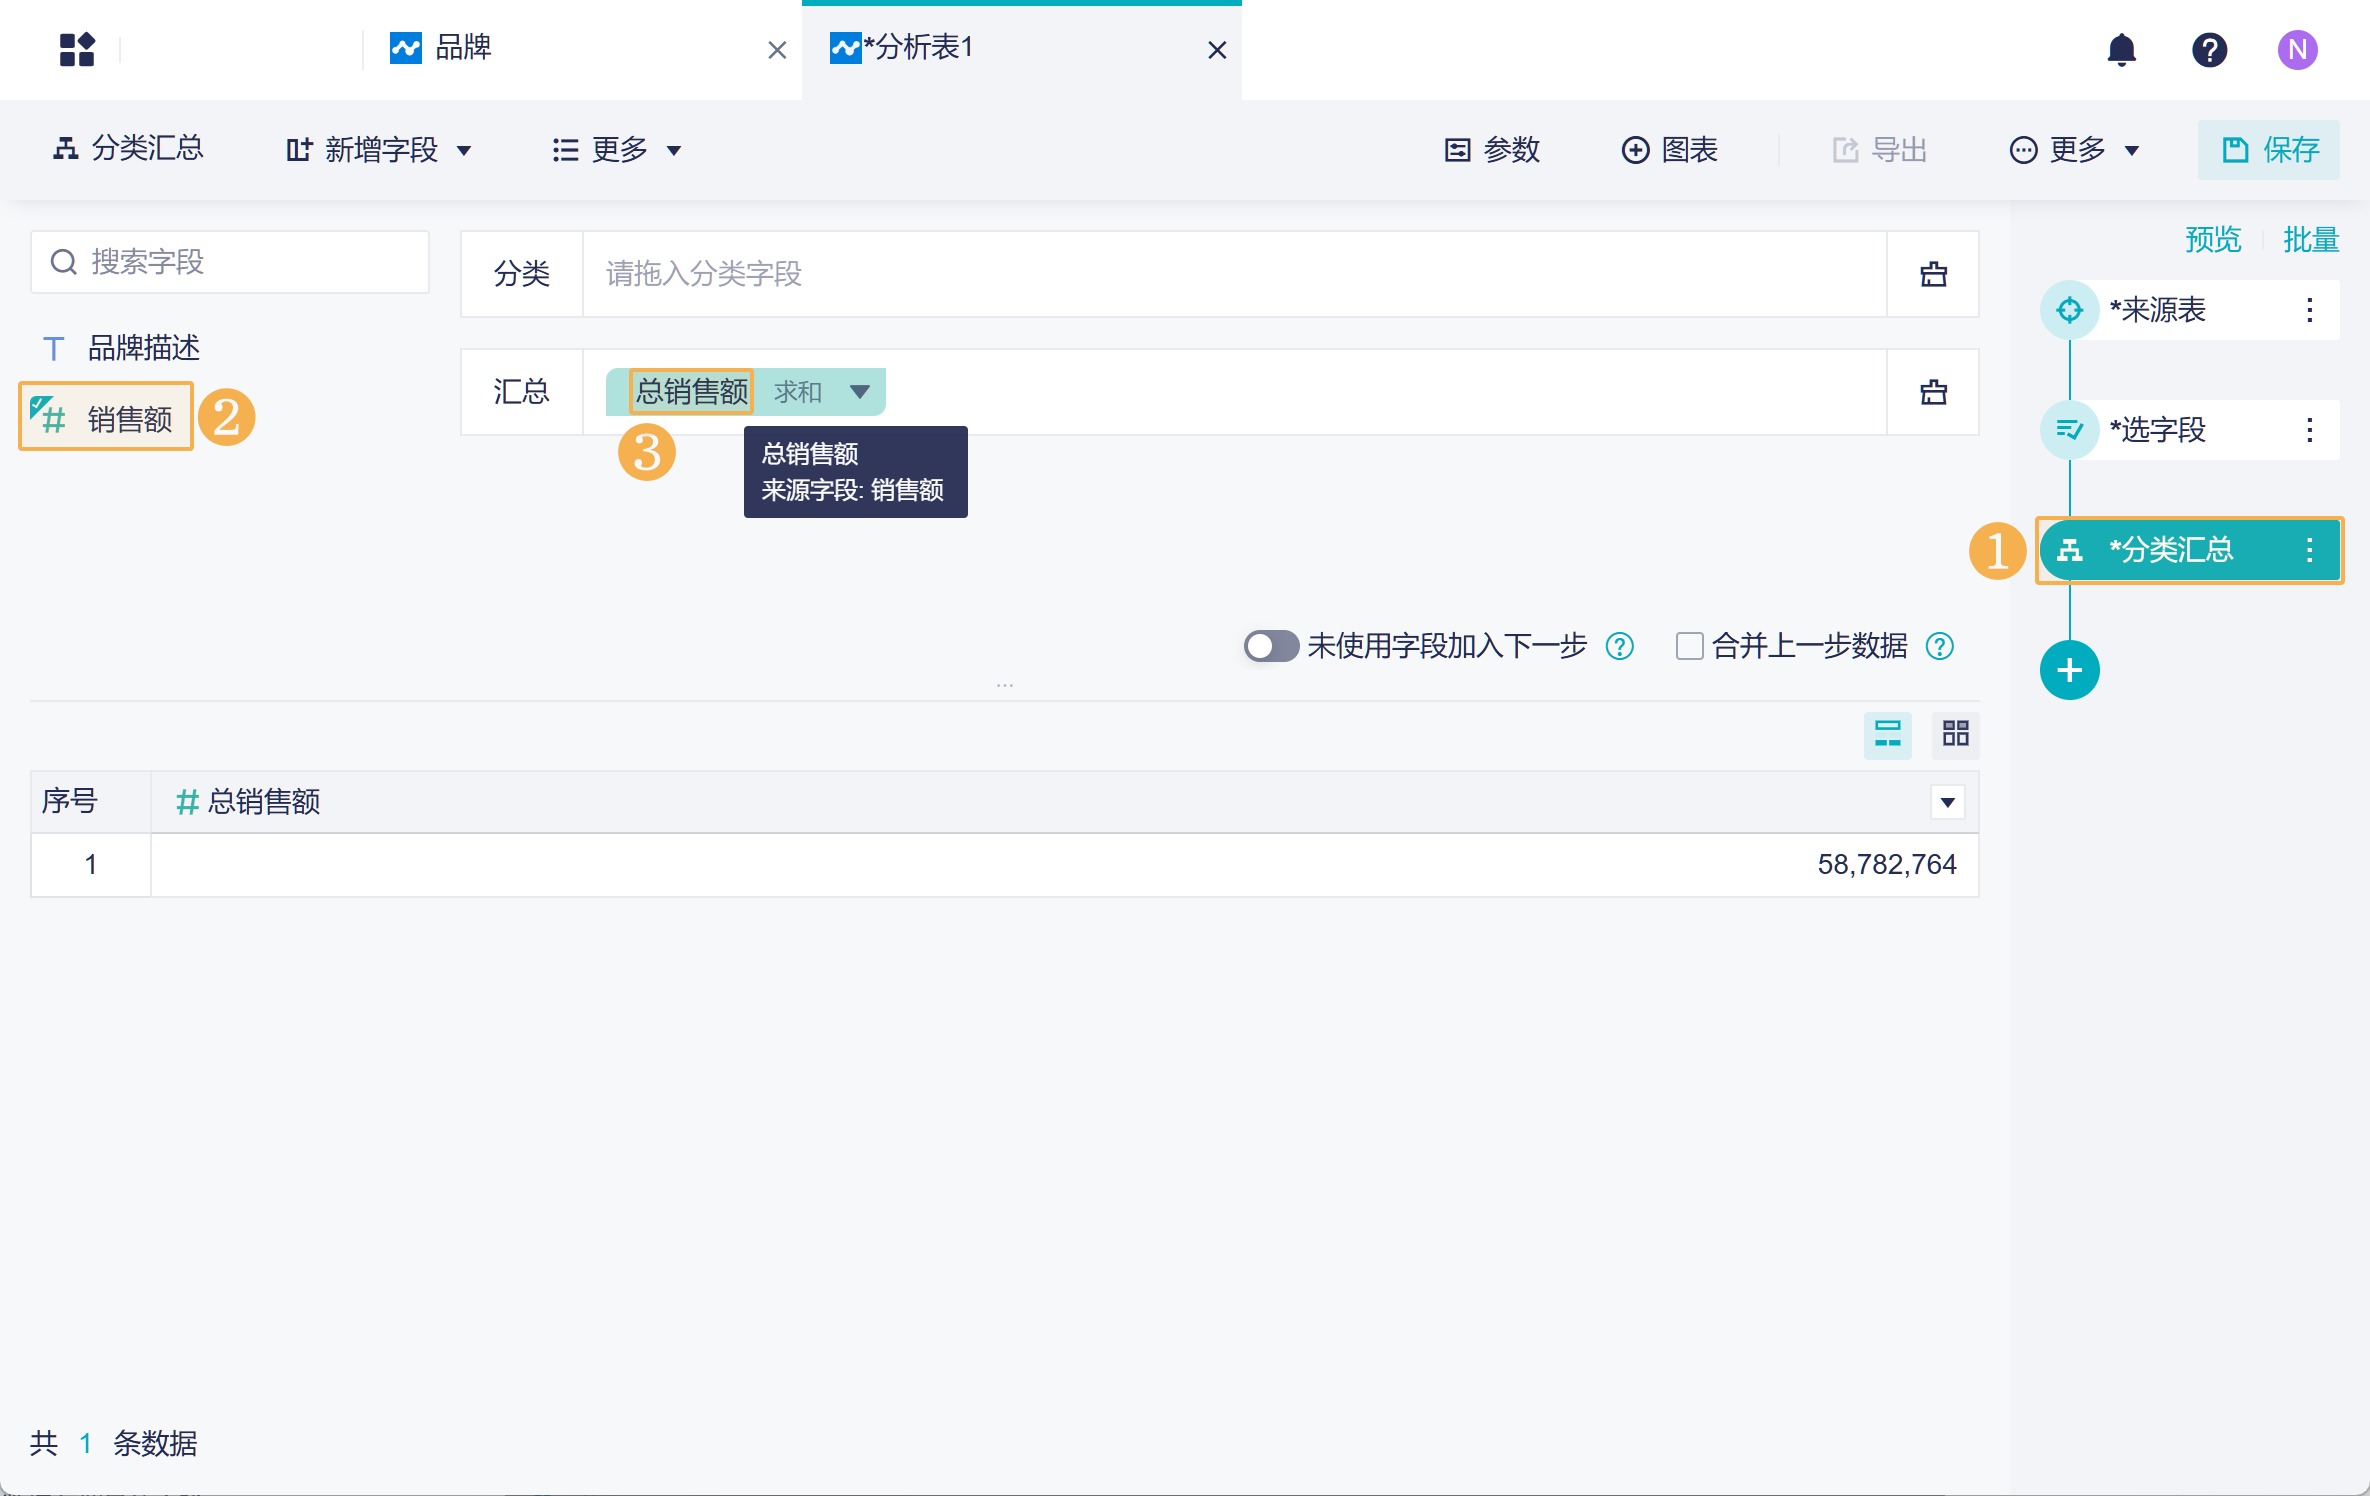Click the notification bell icon
Viewport: 2370px width, 1496px height.
click(x=2121, y=49)
